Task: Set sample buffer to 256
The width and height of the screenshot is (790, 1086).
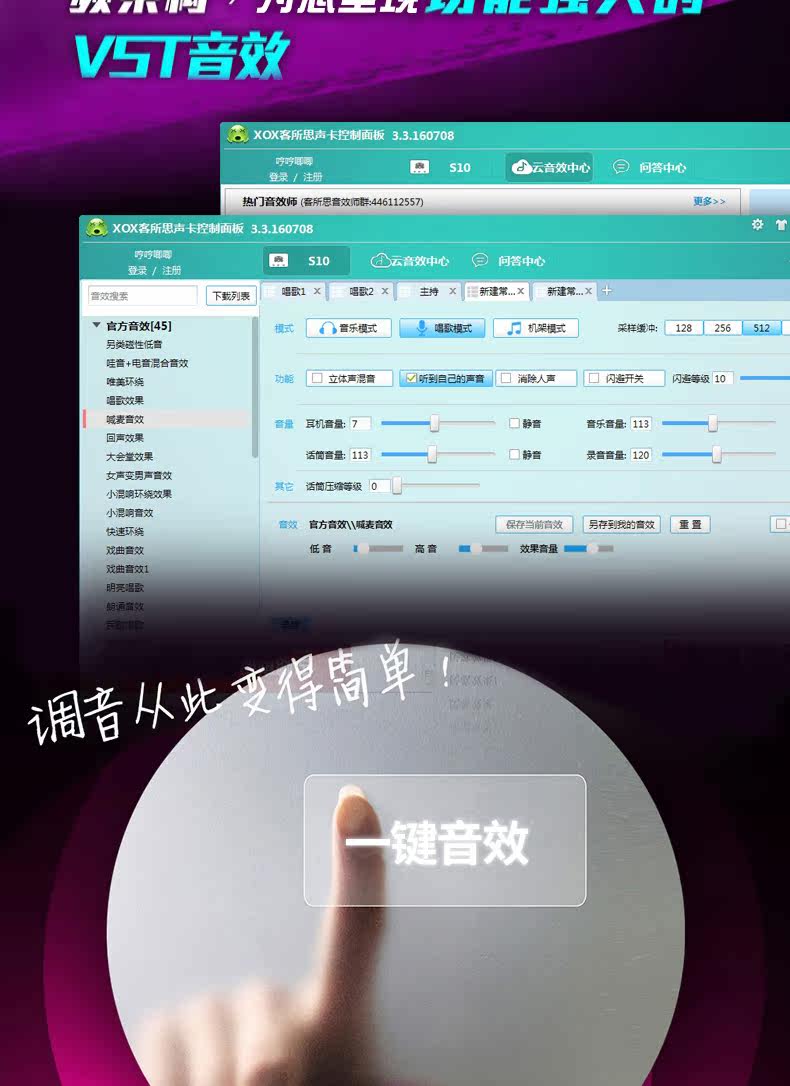Action: [x=723, y=328]
